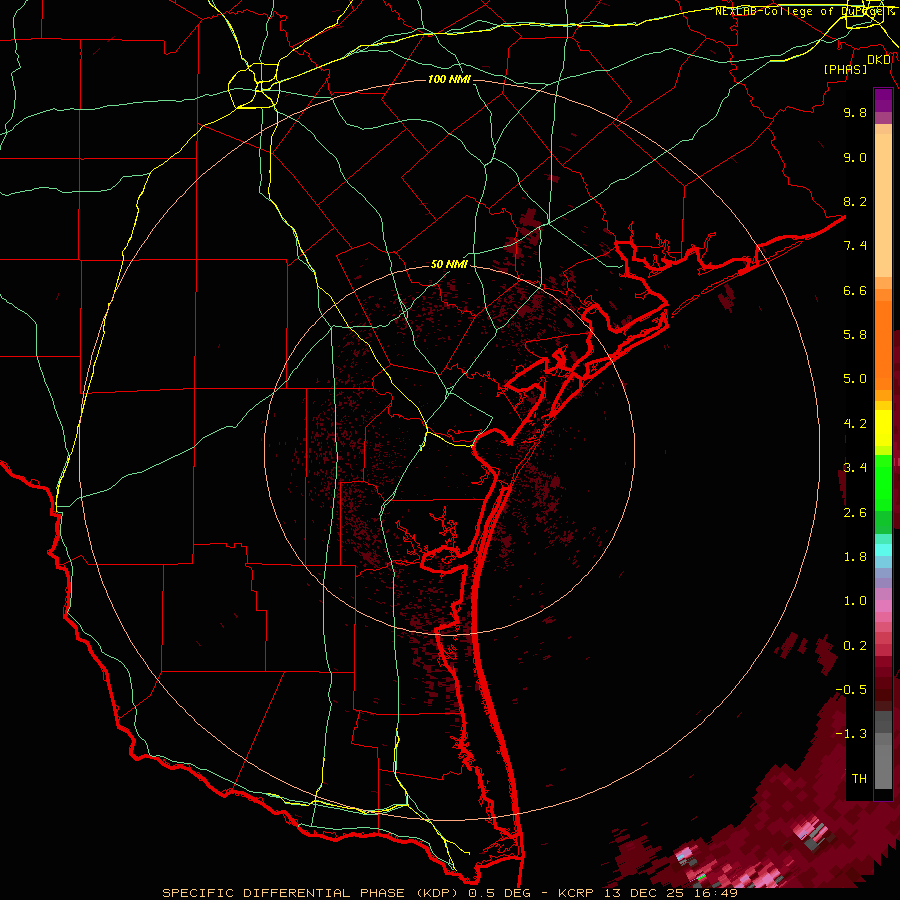Click the '13 DEC 25' date in footer
Screen dimensions: 900x900
644,893
